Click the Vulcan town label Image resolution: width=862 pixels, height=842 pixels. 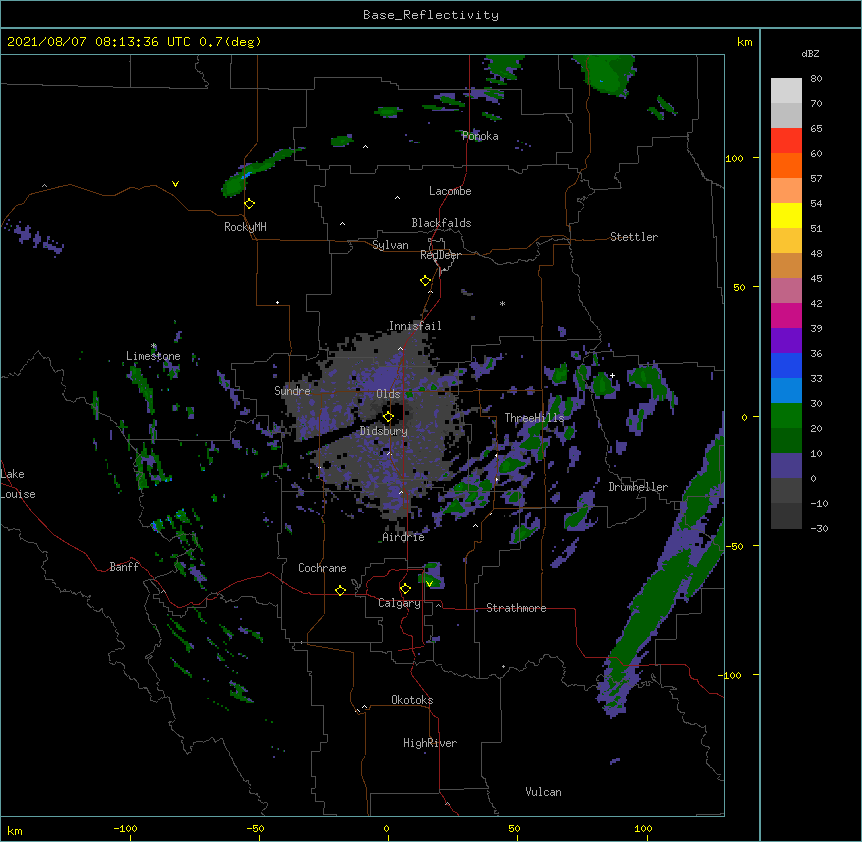(x=543, y=792)
